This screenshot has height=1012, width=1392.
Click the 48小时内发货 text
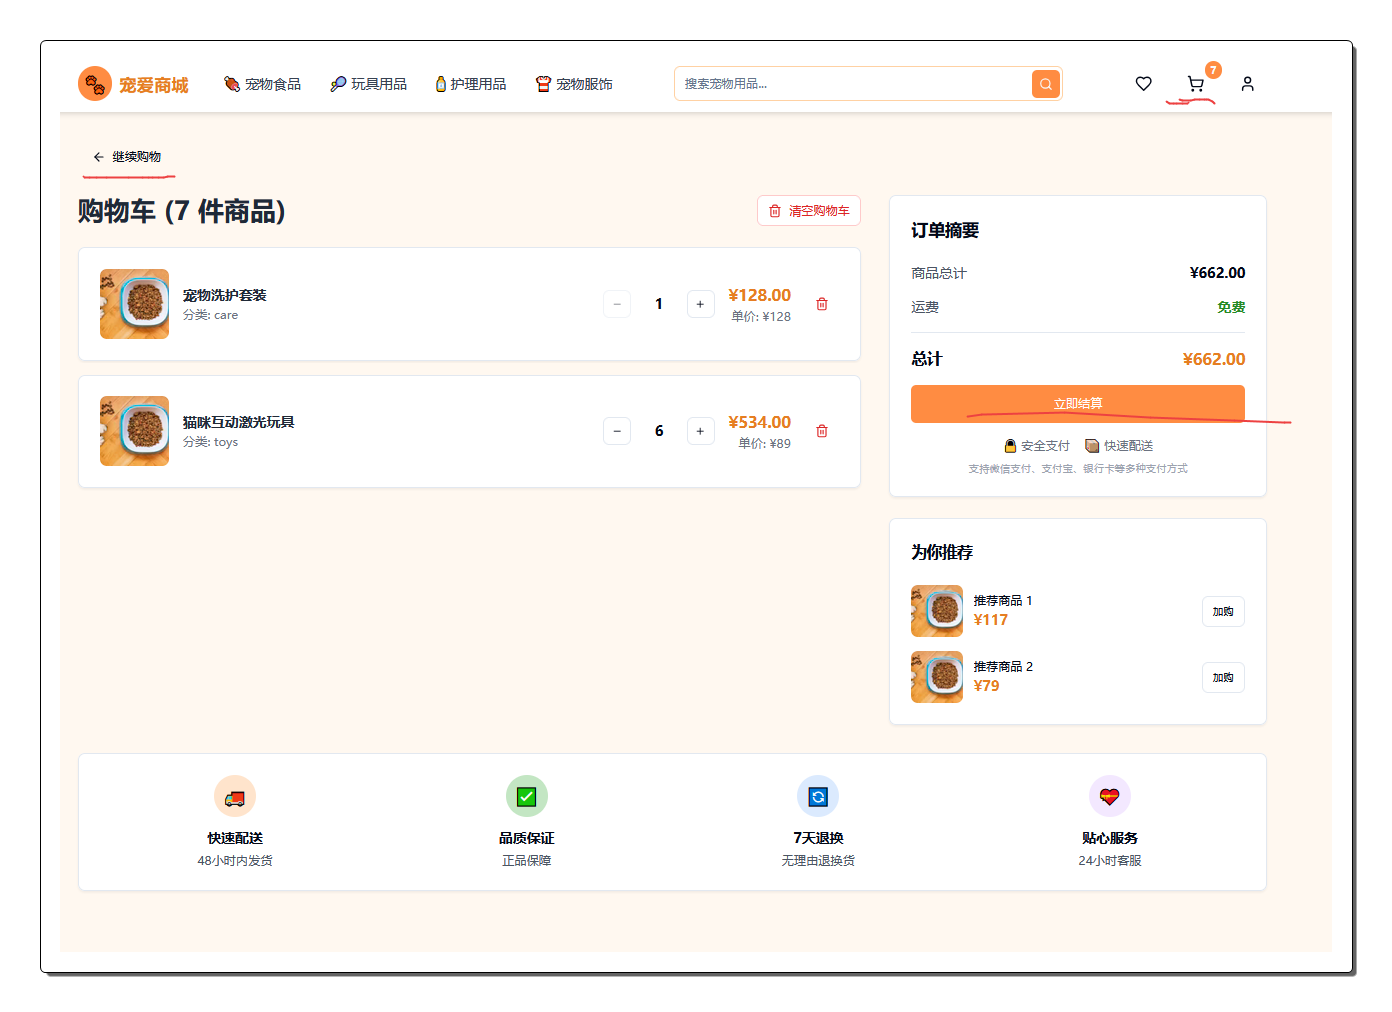pos(235,861)
